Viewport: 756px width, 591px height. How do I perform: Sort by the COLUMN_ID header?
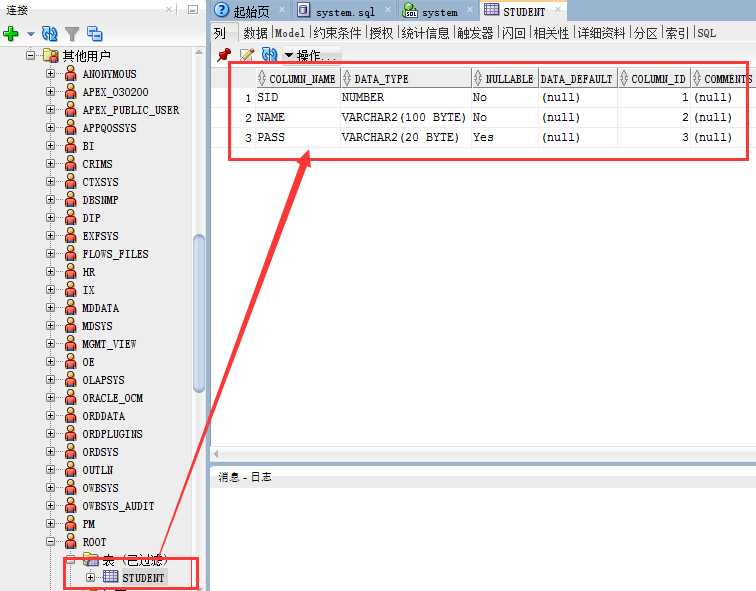click(654, 79)
